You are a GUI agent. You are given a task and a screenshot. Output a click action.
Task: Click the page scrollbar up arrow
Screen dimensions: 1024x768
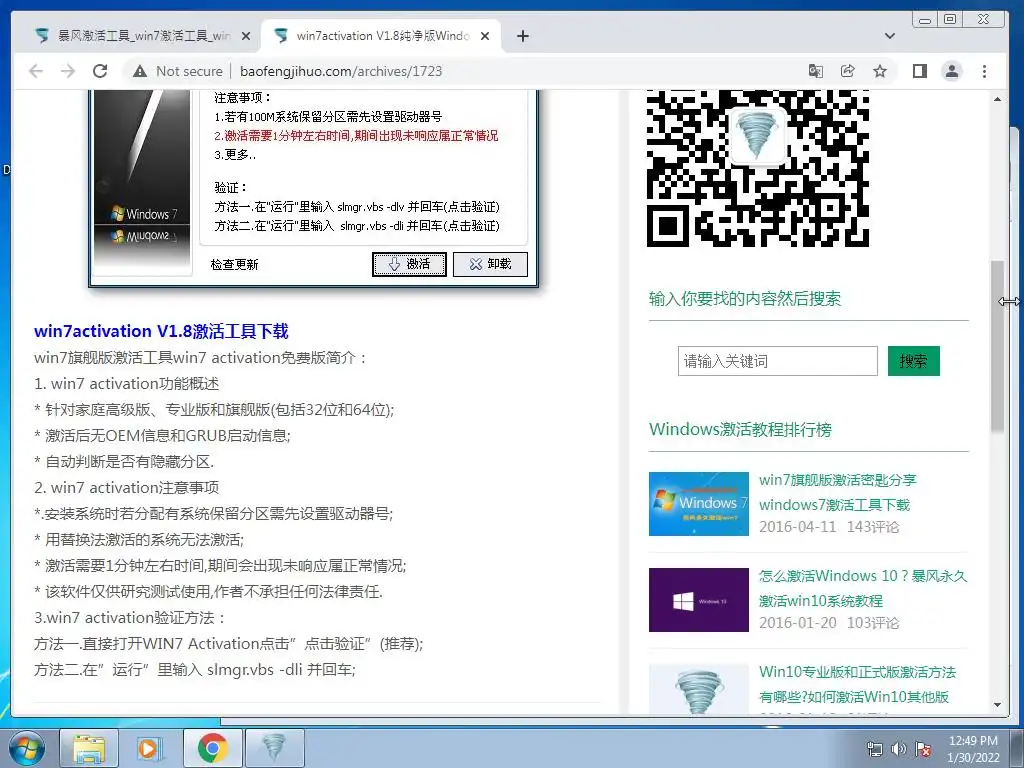[997, 99]
